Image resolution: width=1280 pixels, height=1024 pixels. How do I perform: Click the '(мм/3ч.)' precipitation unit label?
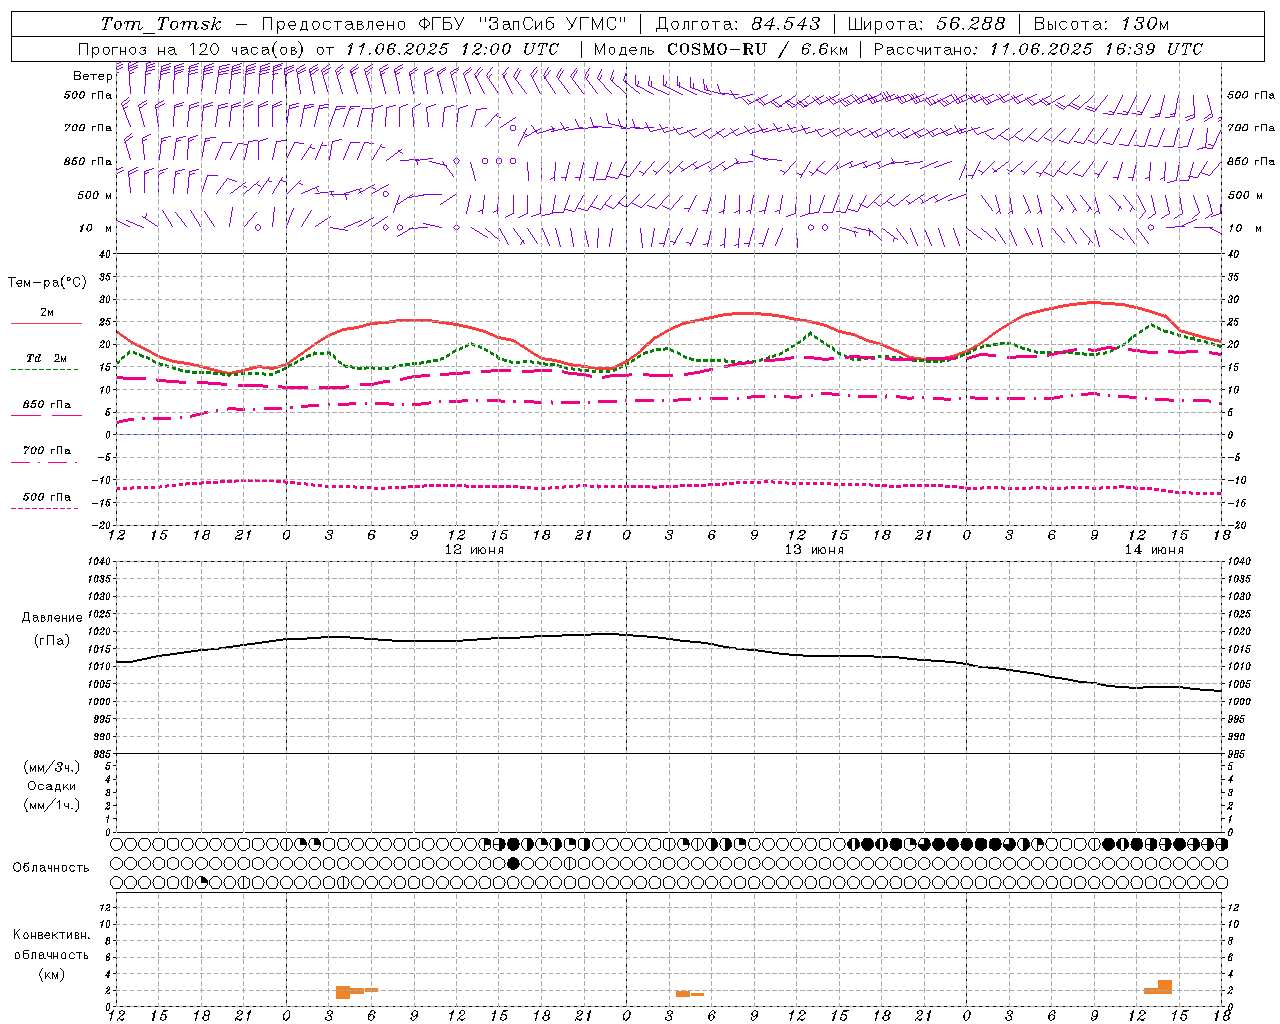click(51, 767)
